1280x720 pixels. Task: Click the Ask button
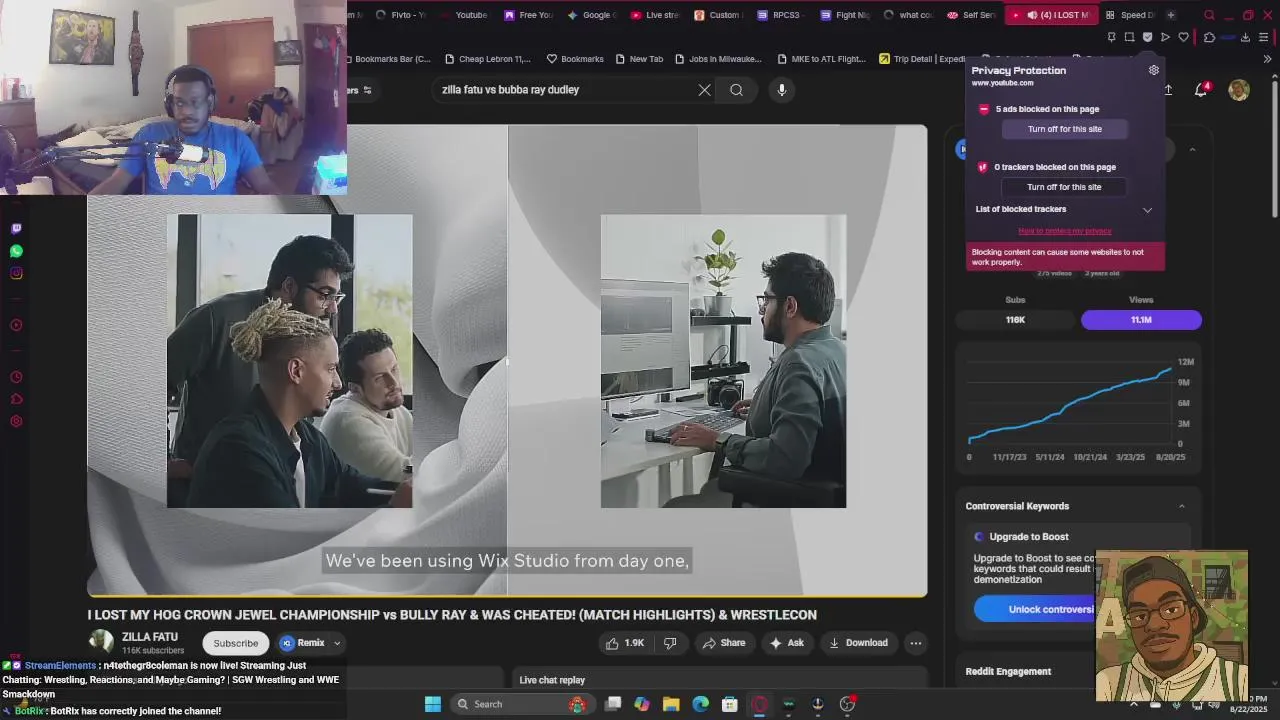(786, 643)
